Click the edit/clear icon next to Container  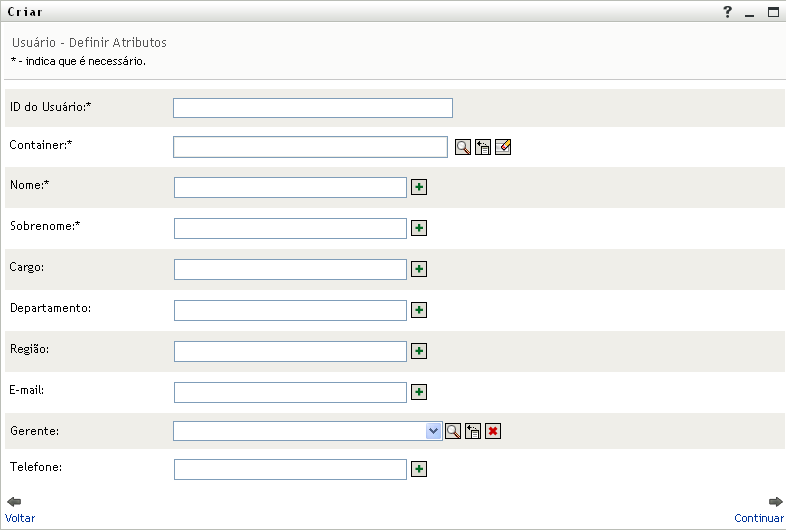503,147
